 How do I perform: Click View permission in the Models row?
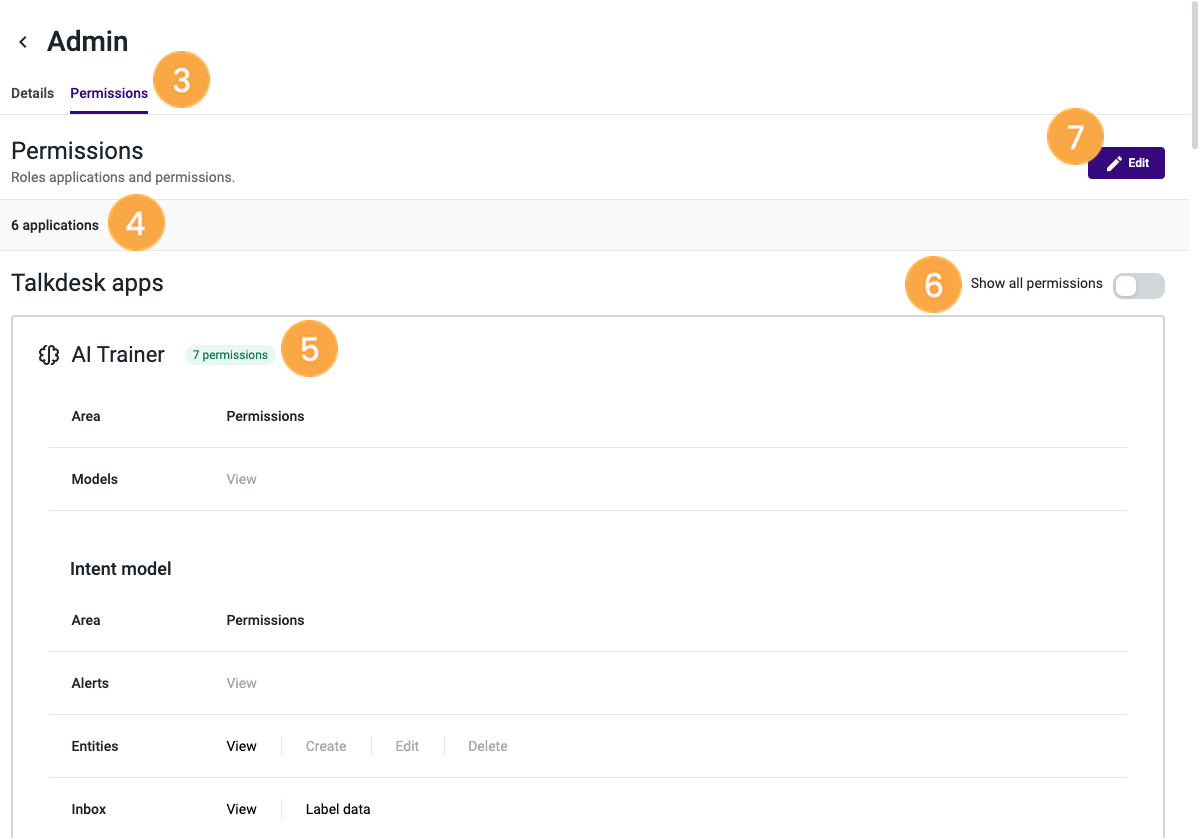(x=242, y=479)
